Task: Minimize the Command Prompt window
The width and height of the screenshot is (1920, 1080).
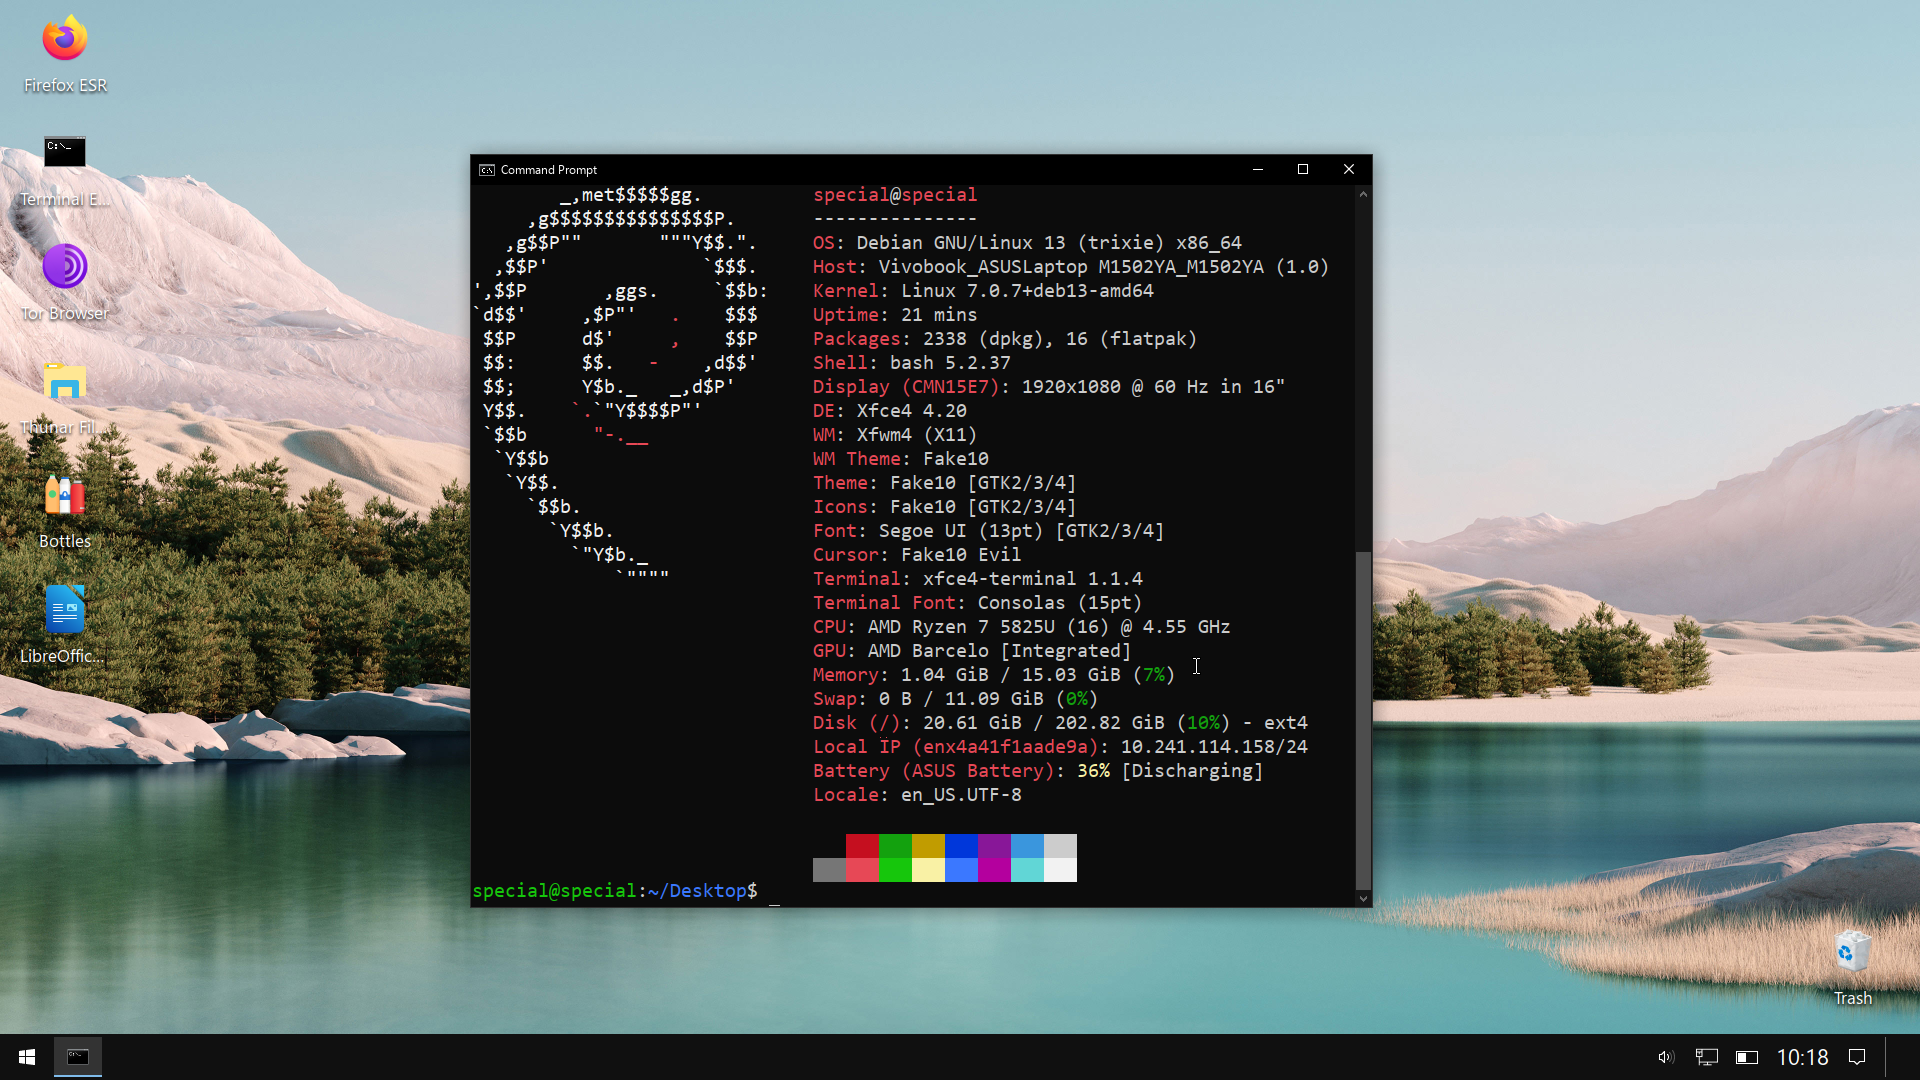Action: point(1258,169)
